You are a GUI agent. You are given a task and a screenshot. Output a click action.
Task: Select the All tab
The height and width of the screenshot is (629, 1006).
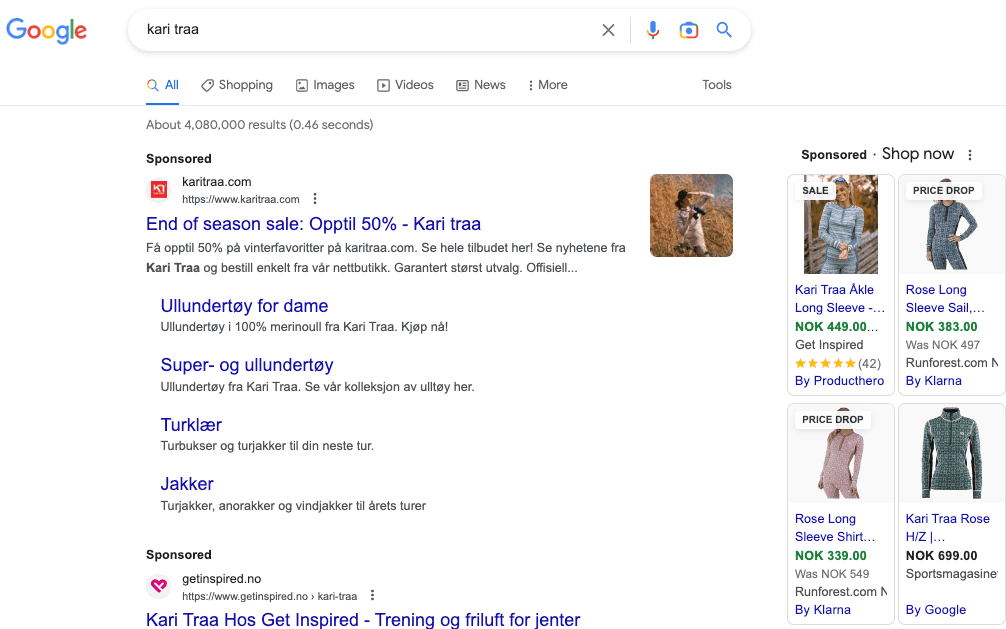click(x=162, y=85)
